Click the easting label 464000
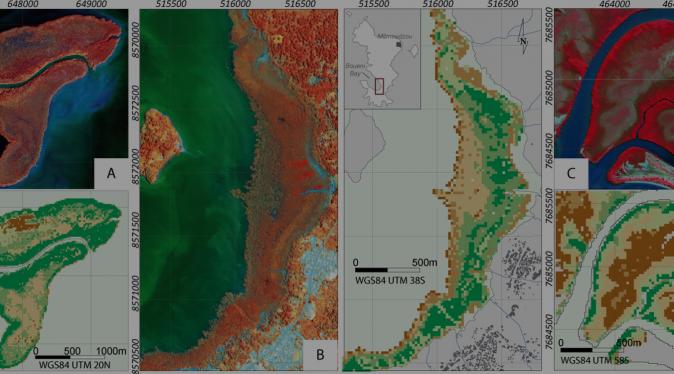The width and height of the screenshot is (674, 374). click(x=615, y=4)
